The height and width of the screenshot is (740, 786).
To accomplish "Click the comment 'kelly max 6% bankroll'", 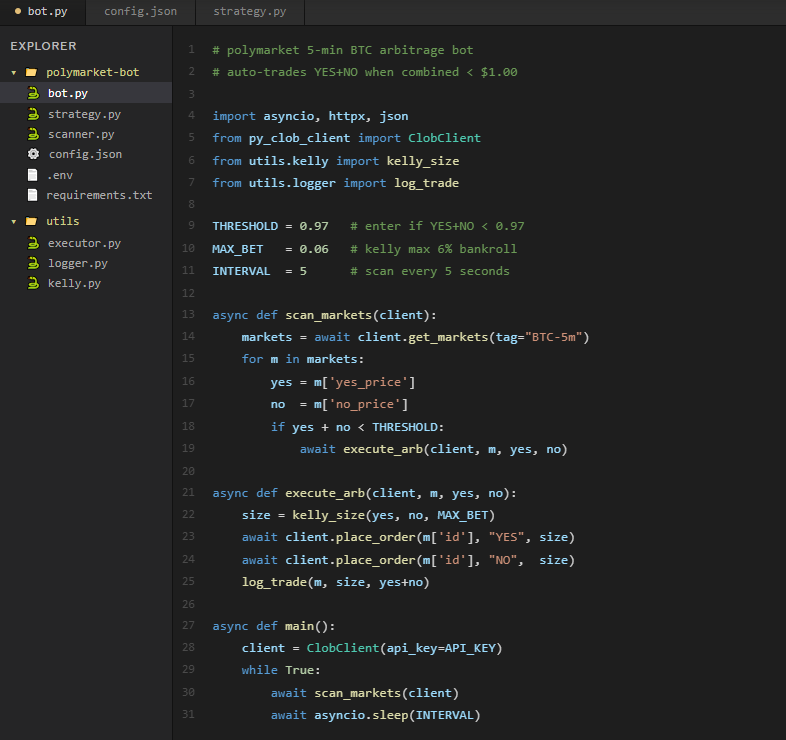I will pyautogui.click(x=433, y=249).
